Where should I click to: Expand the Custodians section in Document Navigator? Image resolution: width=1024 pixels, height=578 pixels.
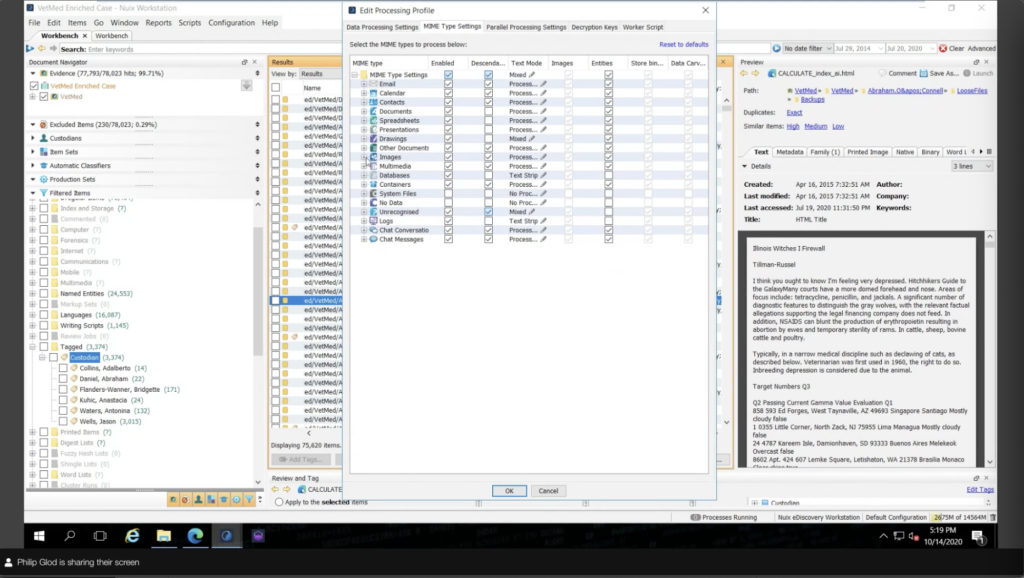point(33,138)
